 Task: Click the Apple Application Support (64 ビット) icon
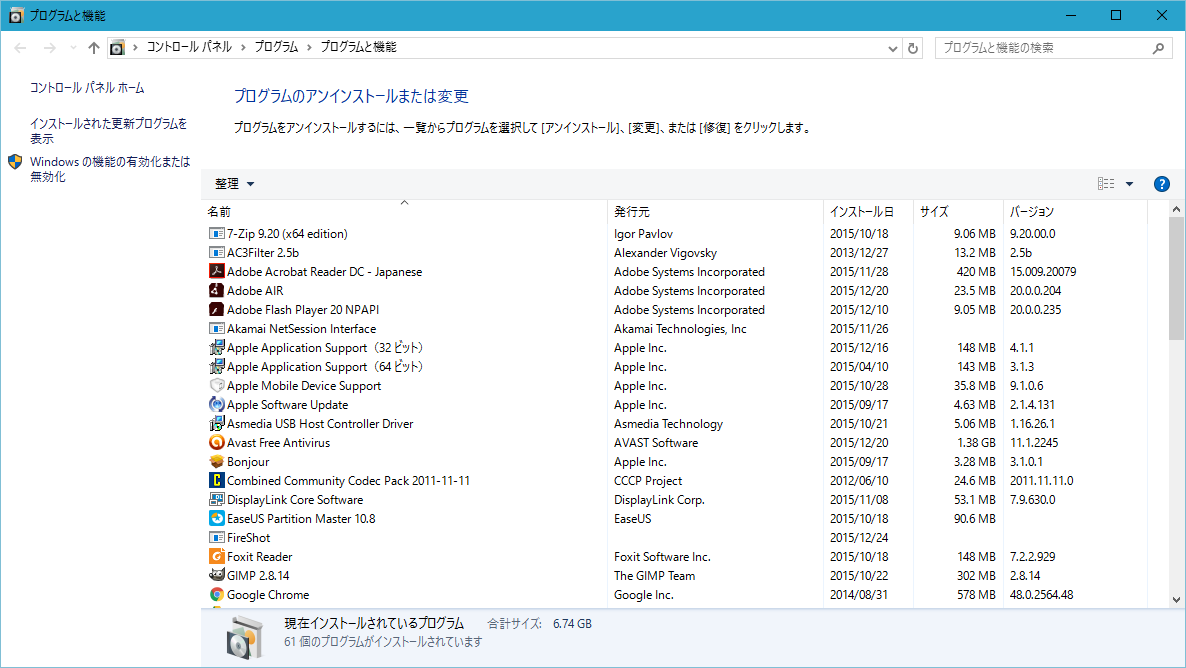[x=217, y=366]
